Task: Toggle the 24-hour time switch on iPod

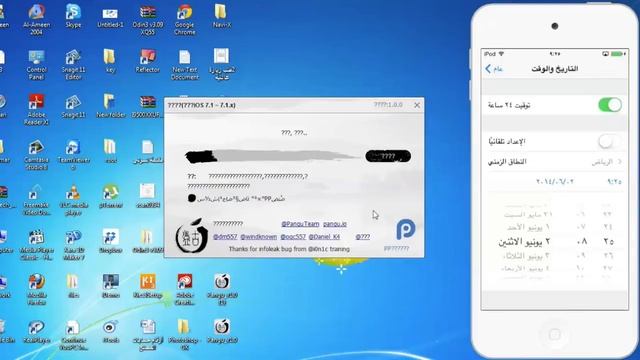Action: (x=610, y=105)
